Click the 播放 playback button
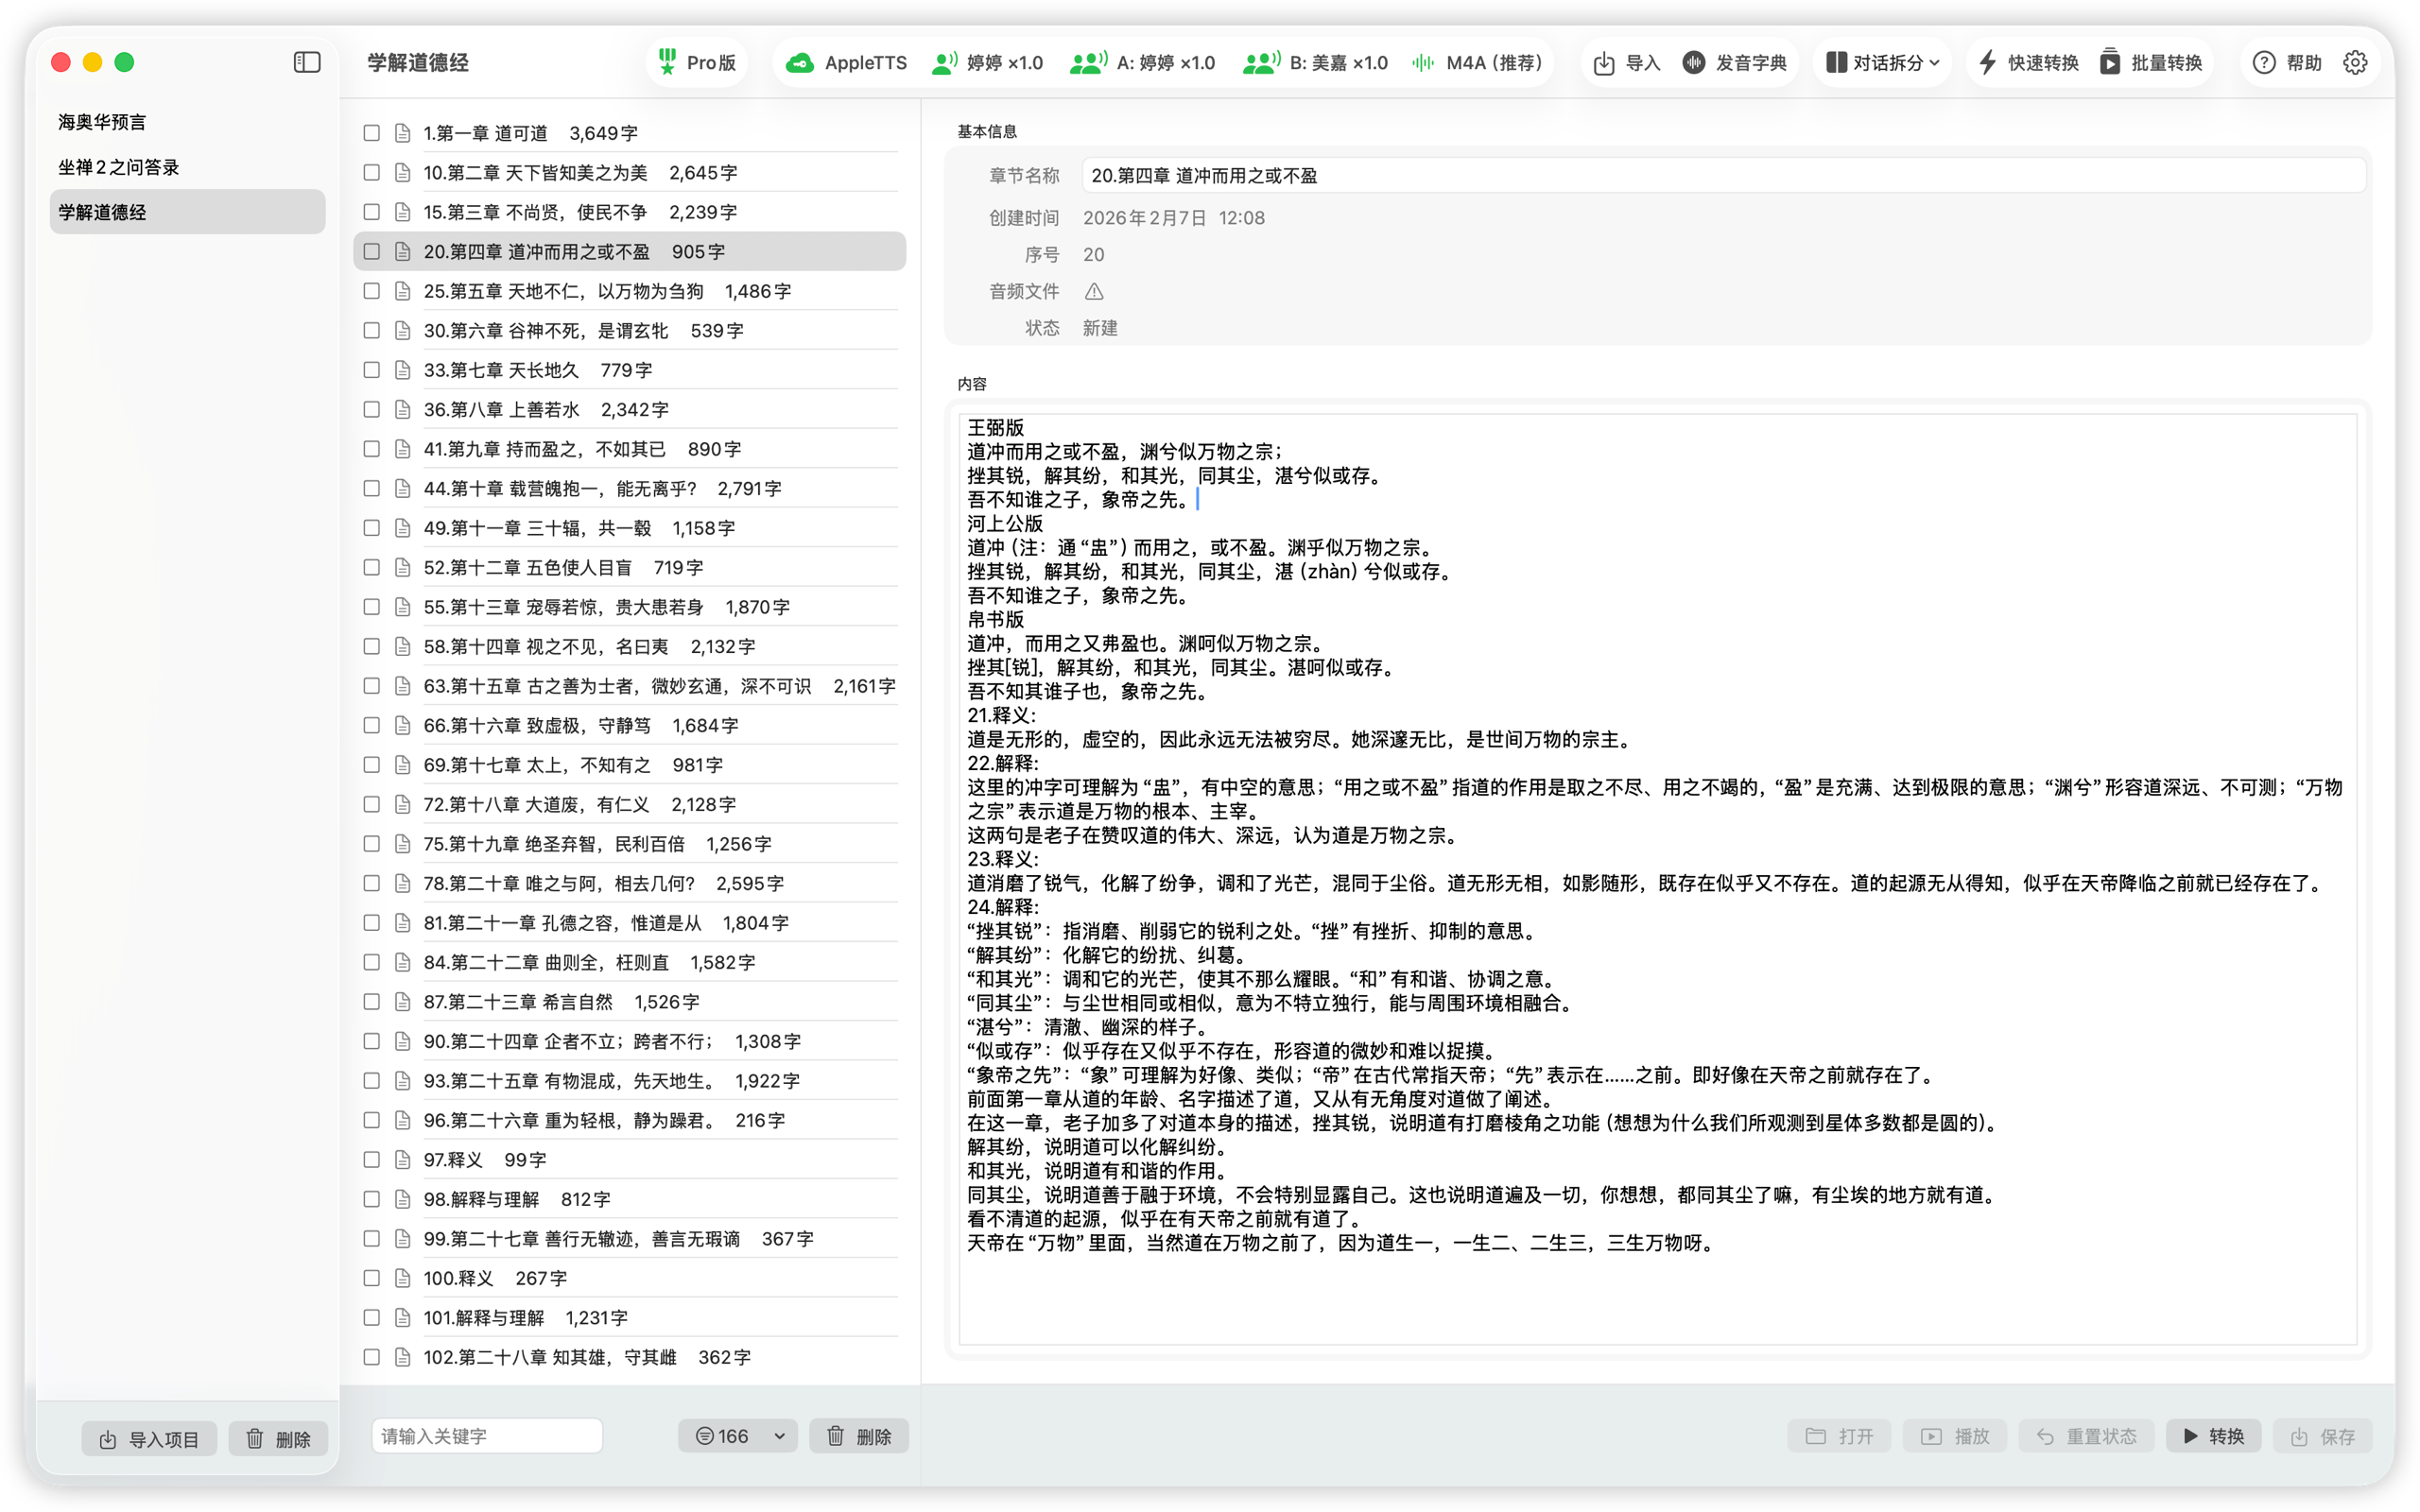This screenshot has width=2420, height=1512. (1955, 1436)
